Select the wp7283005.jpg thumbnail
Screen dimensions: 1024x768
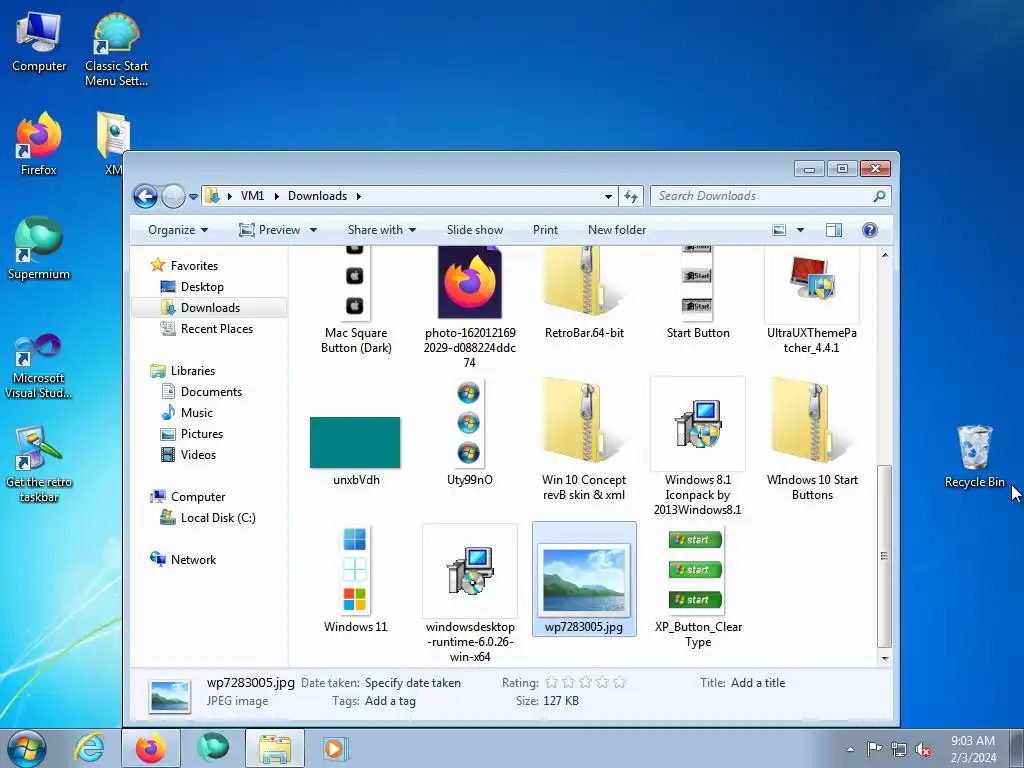(584, 579)
